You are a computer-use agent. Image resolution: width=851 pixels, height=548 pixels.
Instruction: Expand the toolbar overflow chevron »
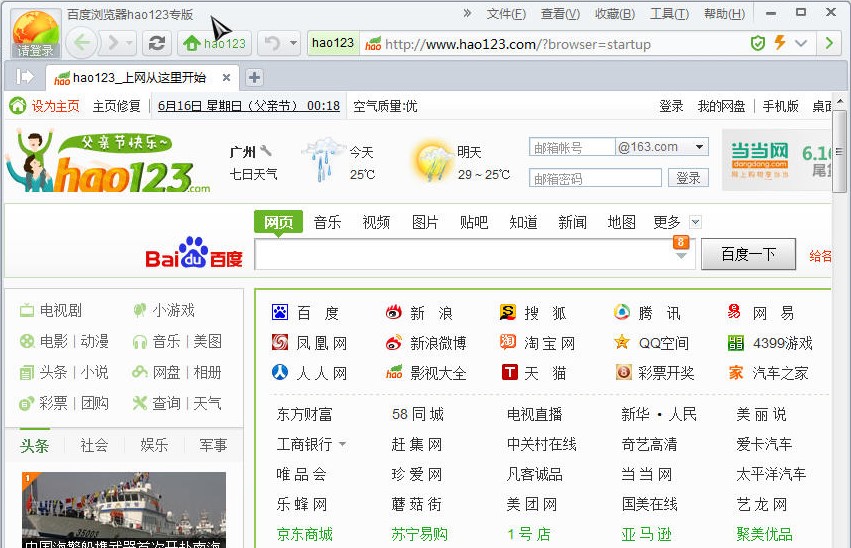(467, 13)
